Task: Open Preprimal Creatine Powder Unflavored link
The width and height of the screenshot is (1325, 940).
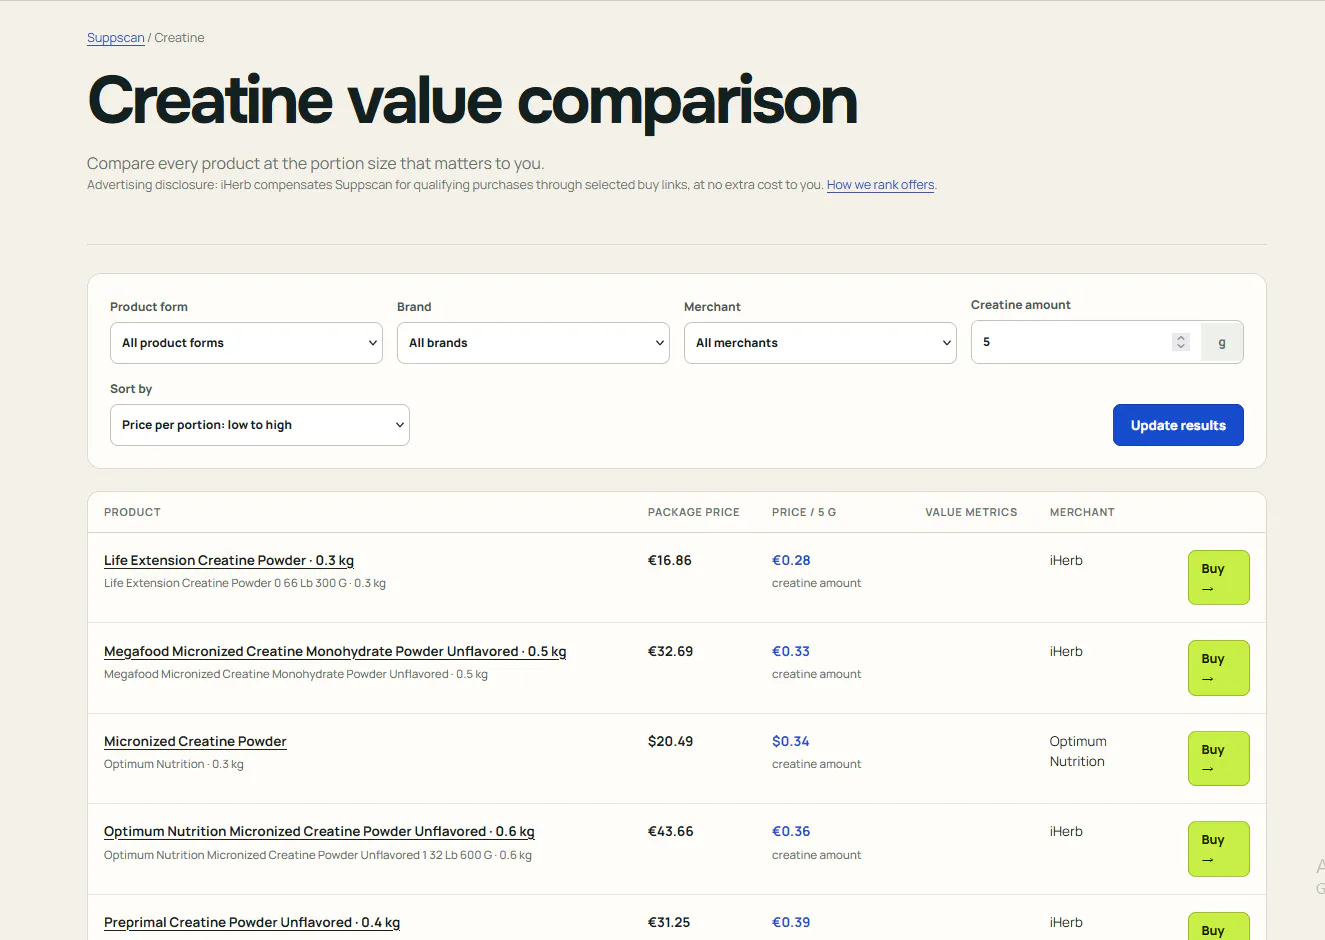Action: pyautogui.click(x=252, y=923)
